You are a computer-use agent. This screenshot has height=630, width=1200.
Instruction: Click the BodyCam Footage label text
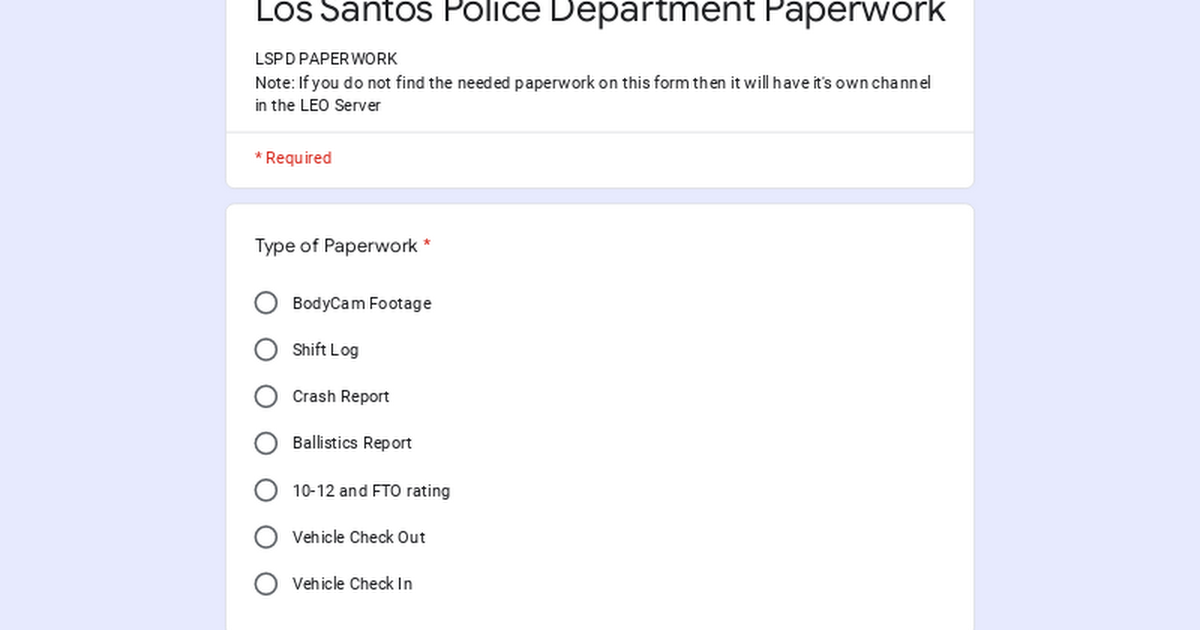[x=362, y=303]
